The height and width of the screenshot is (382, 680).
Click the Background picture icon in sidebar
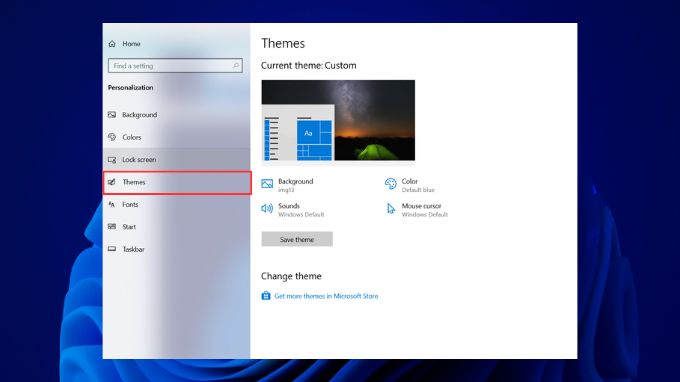coord(112,114)
